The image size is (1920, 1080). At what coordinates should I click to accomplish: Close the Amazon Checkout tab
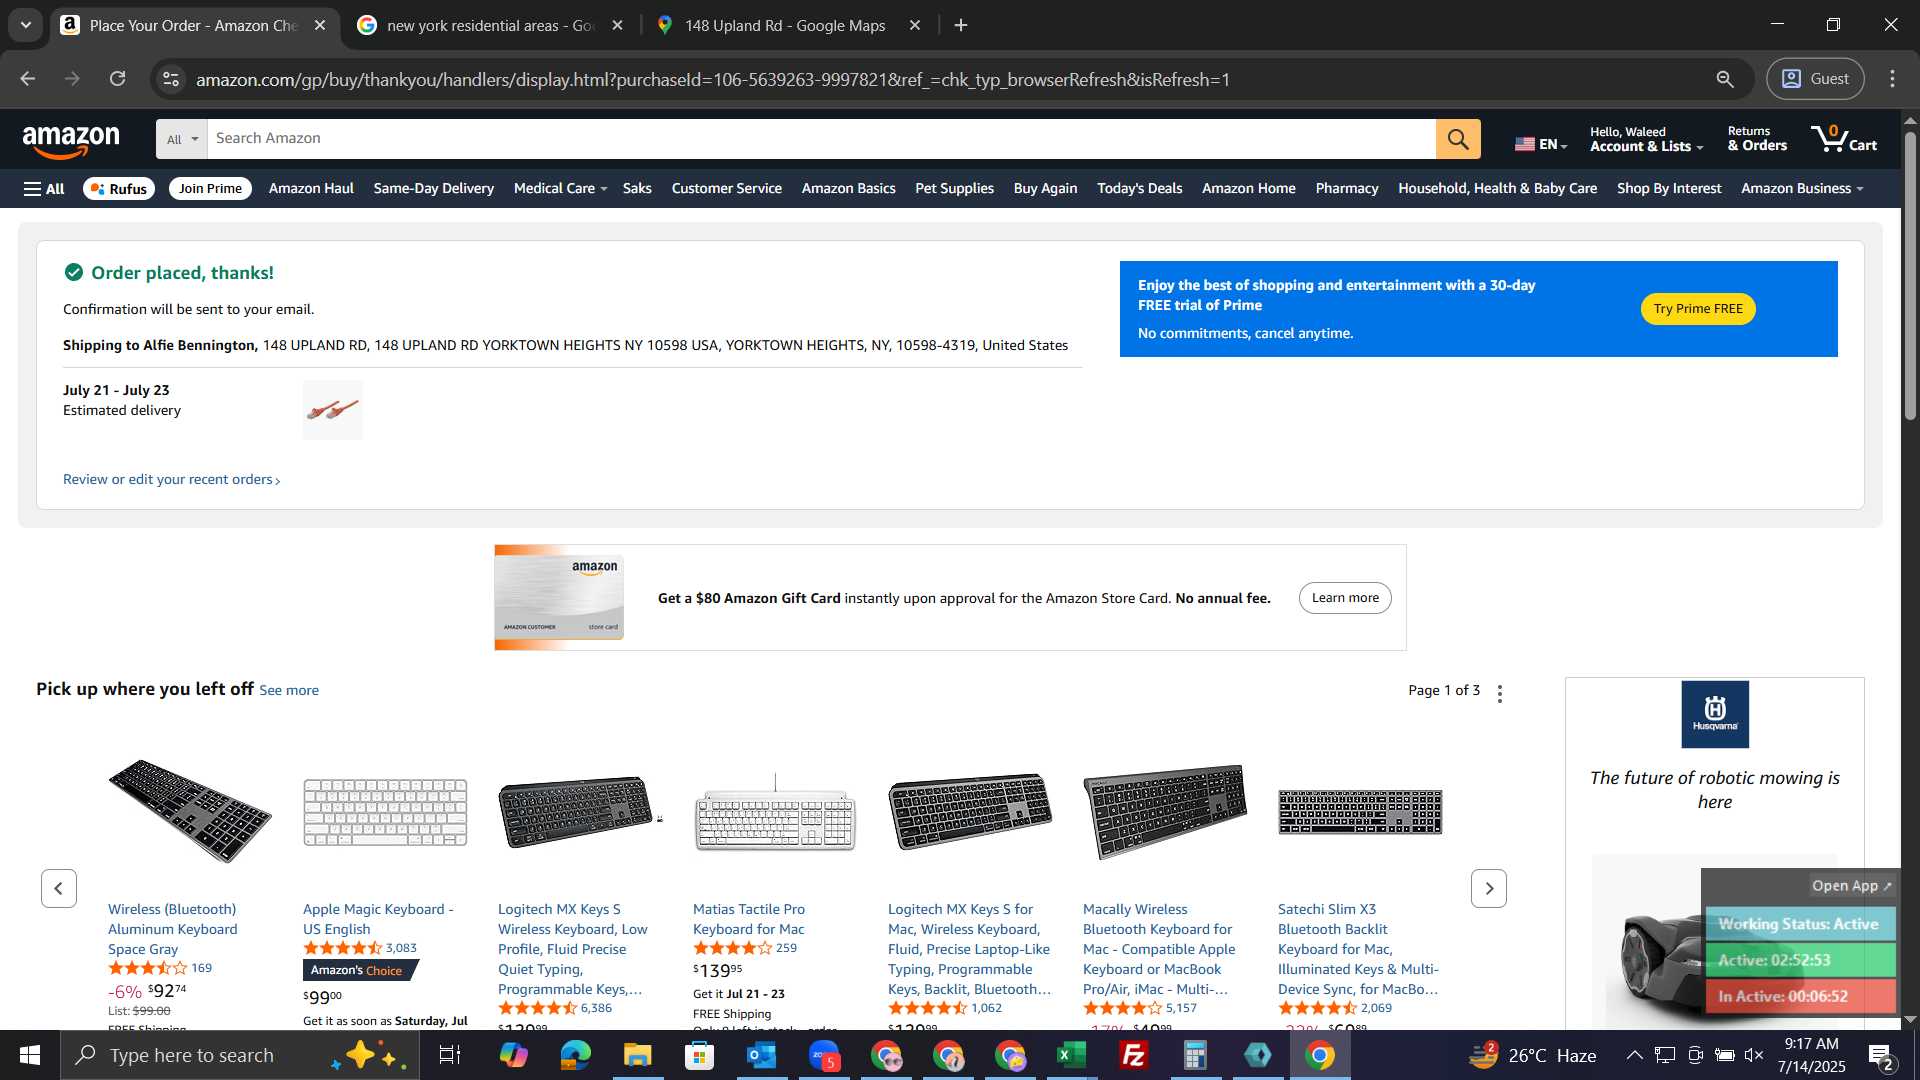click(320, 25)
